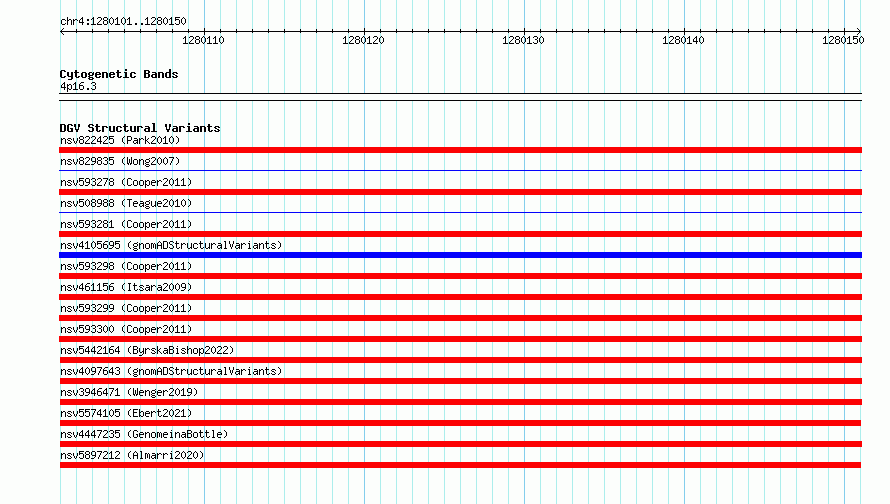Click the red bar under nsv4447235
This screenshot has height=504, width=890.
click(460, 444)
